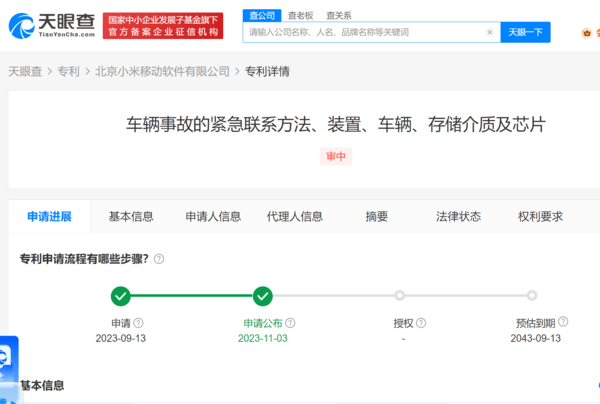This screenshot has height=404, width=600.
Task: Click the help icon next to 申请
Action: (x=138, y=323)
